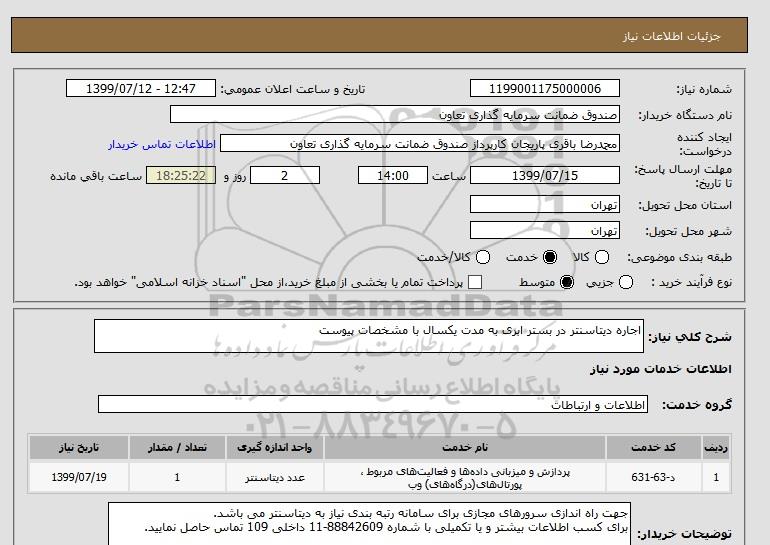Click the شماره نیاز label
Viewport: 770px width, 545px height.
(704, 89)
